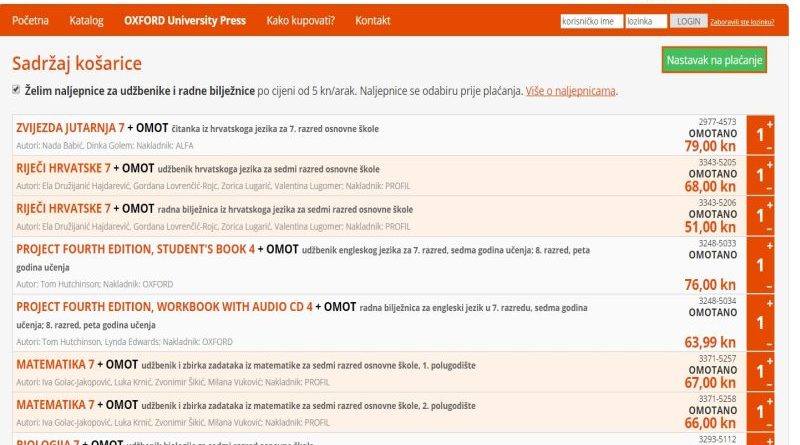Click 'Nastavak na plaćanje' button
800x445 pixels.
tap(714, 60)
